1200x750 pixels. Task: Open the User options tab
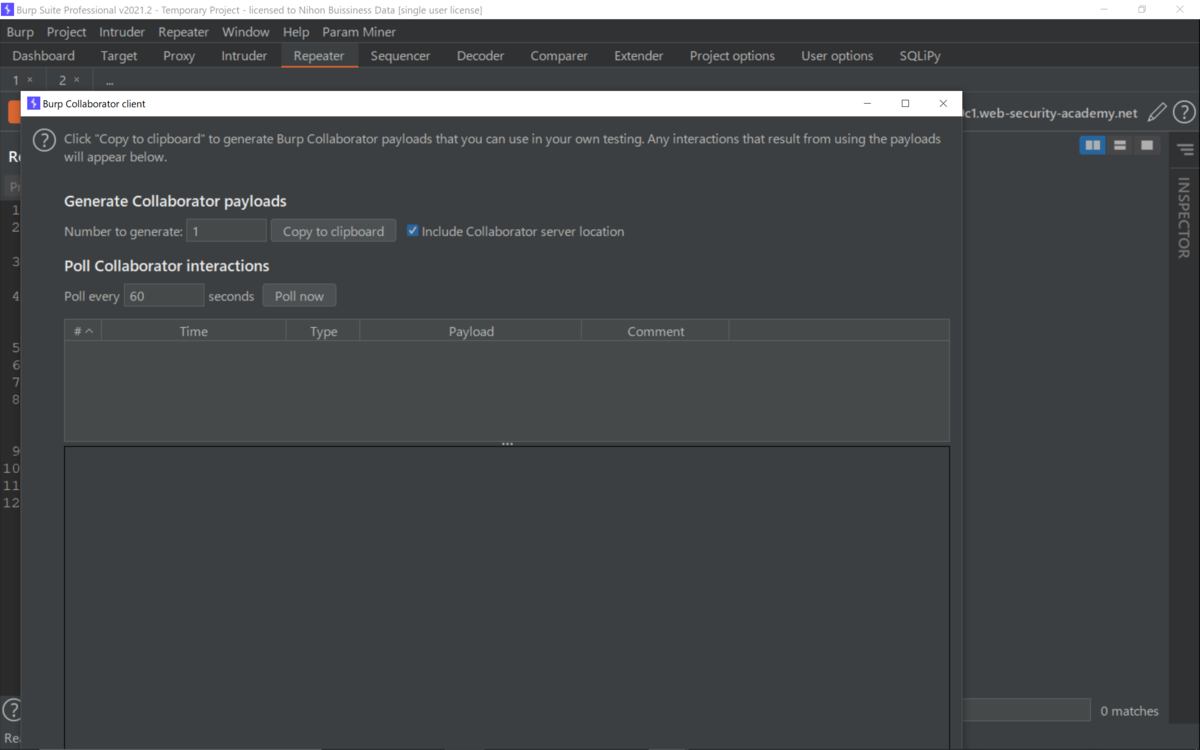[x=837, y=56]
